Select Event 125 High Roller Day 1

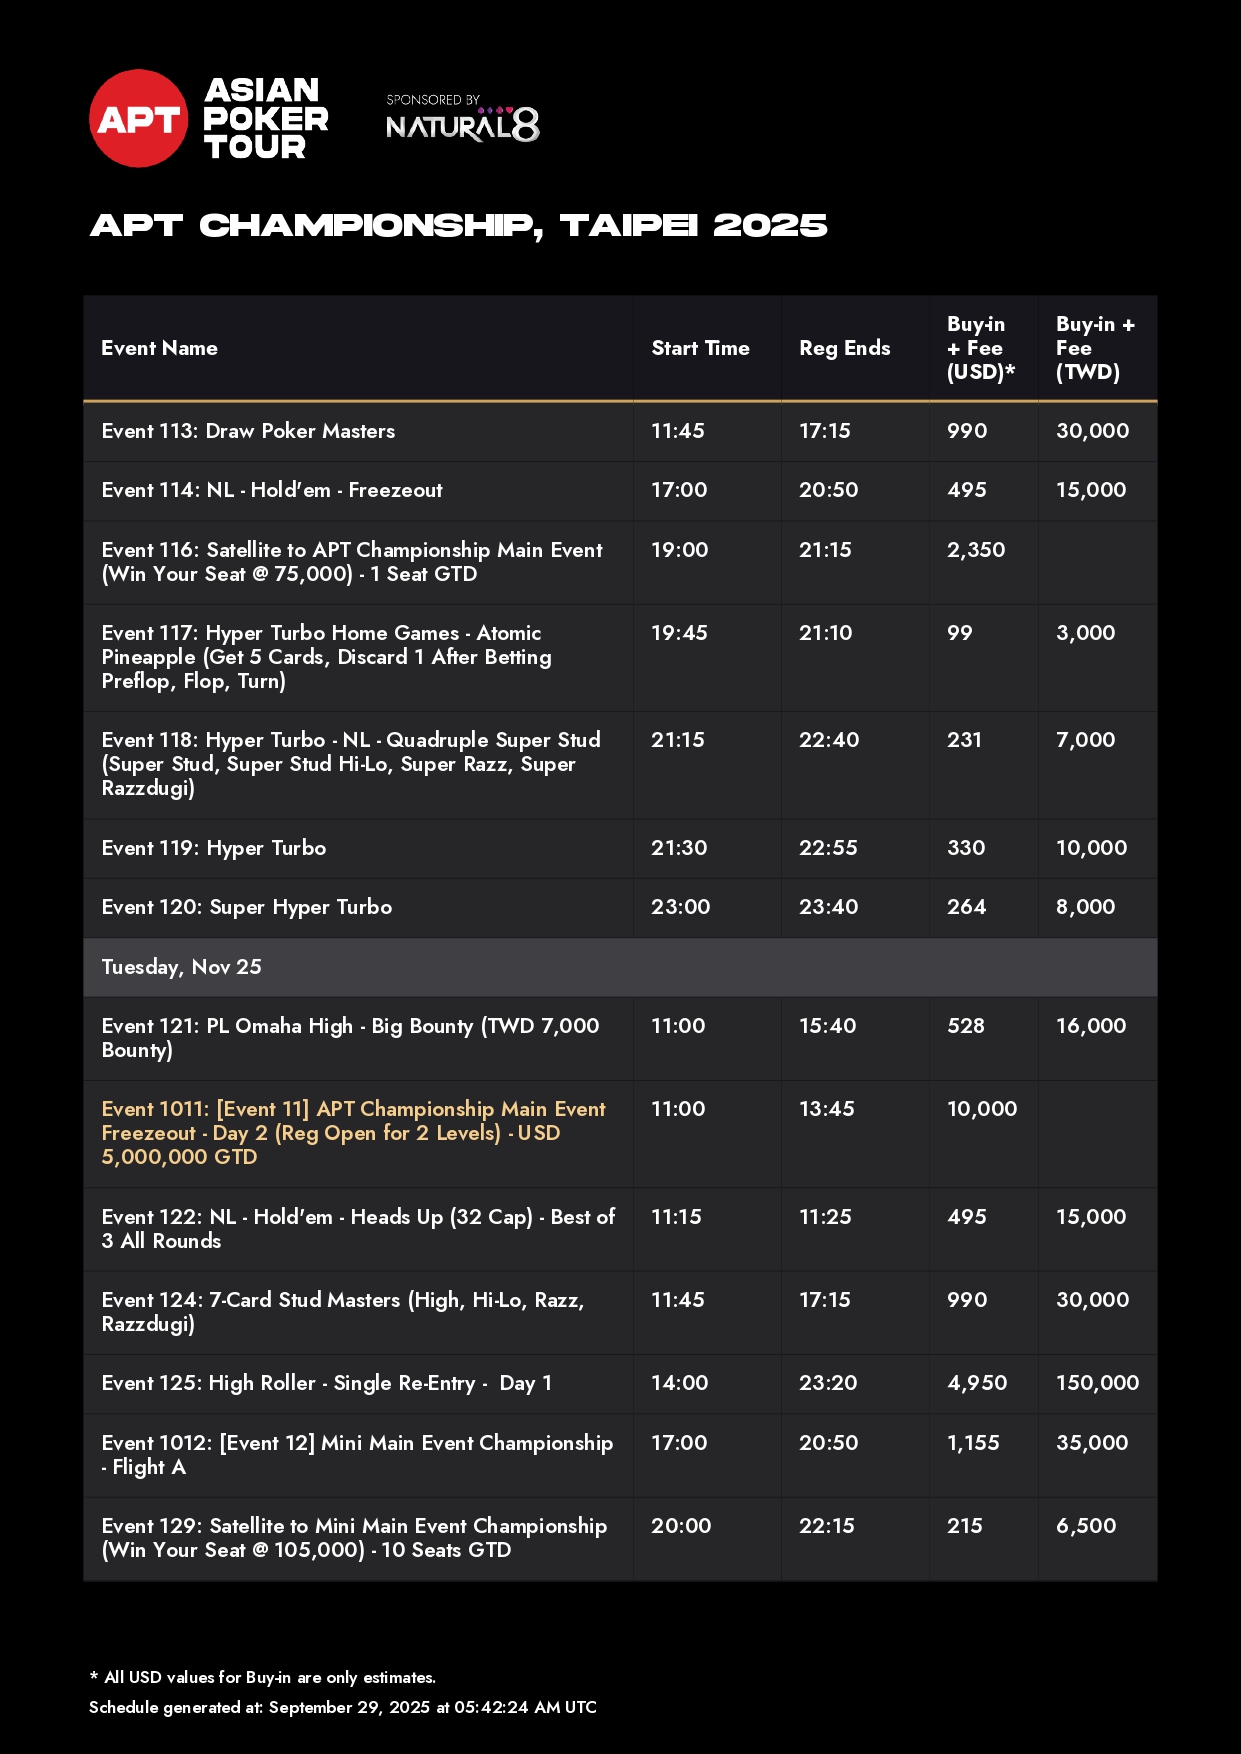coord(327,1383)
